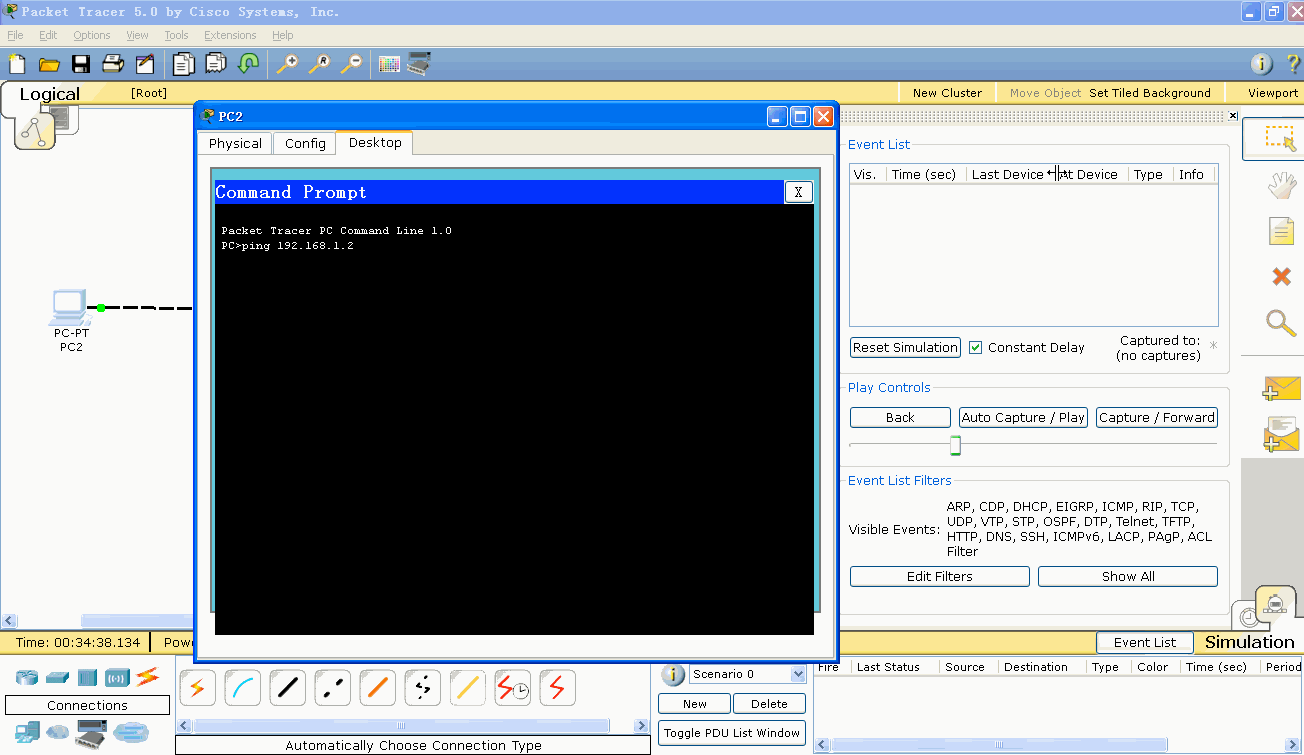Close Command Prompt with X button
Screen dimensions: 1304x755
[798, 192]
